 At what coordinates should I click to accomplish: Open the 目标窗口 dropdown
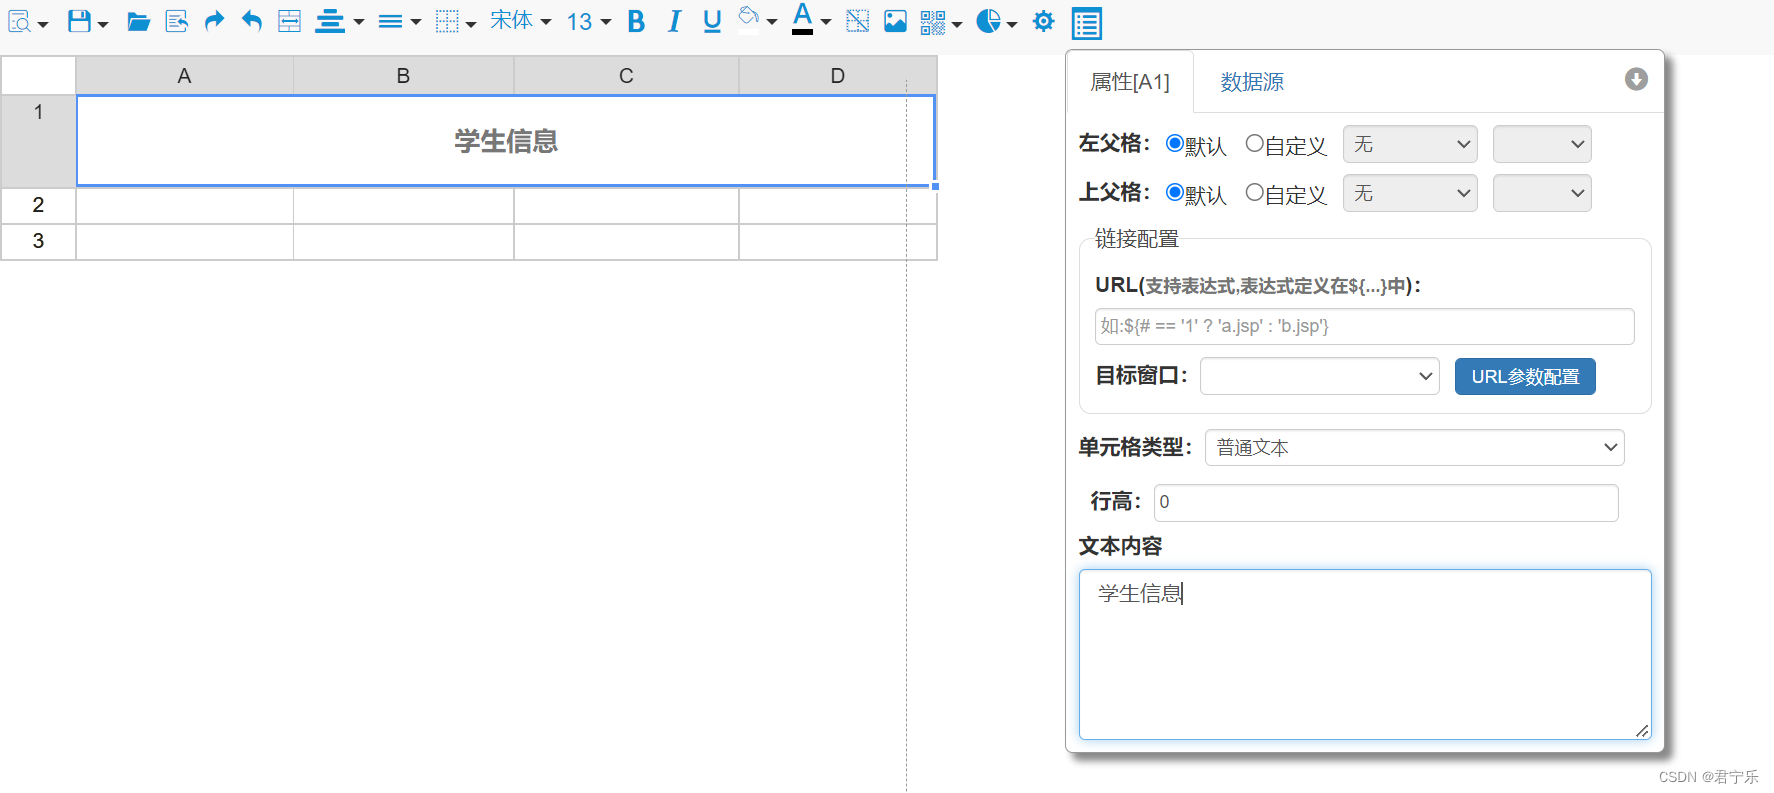coord(1320,376)
